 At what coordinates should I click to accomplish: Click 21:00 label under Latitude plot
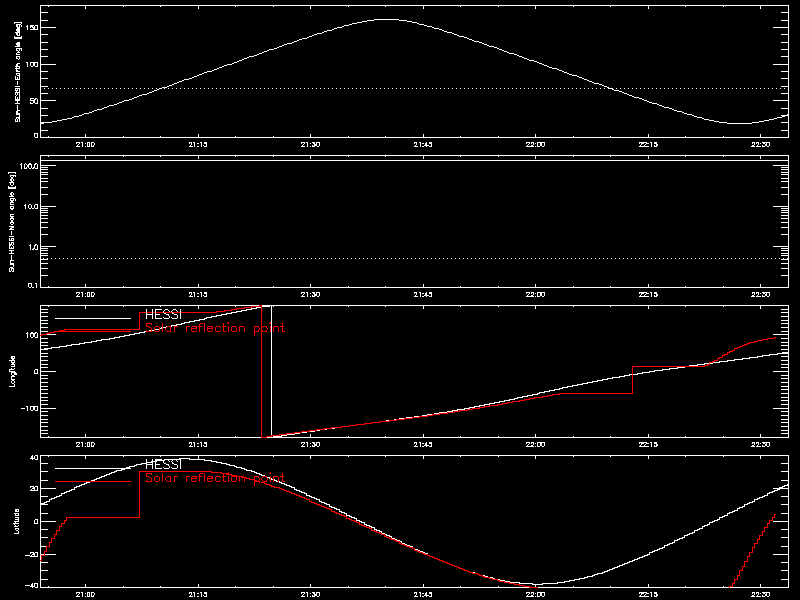coord(85,594)
